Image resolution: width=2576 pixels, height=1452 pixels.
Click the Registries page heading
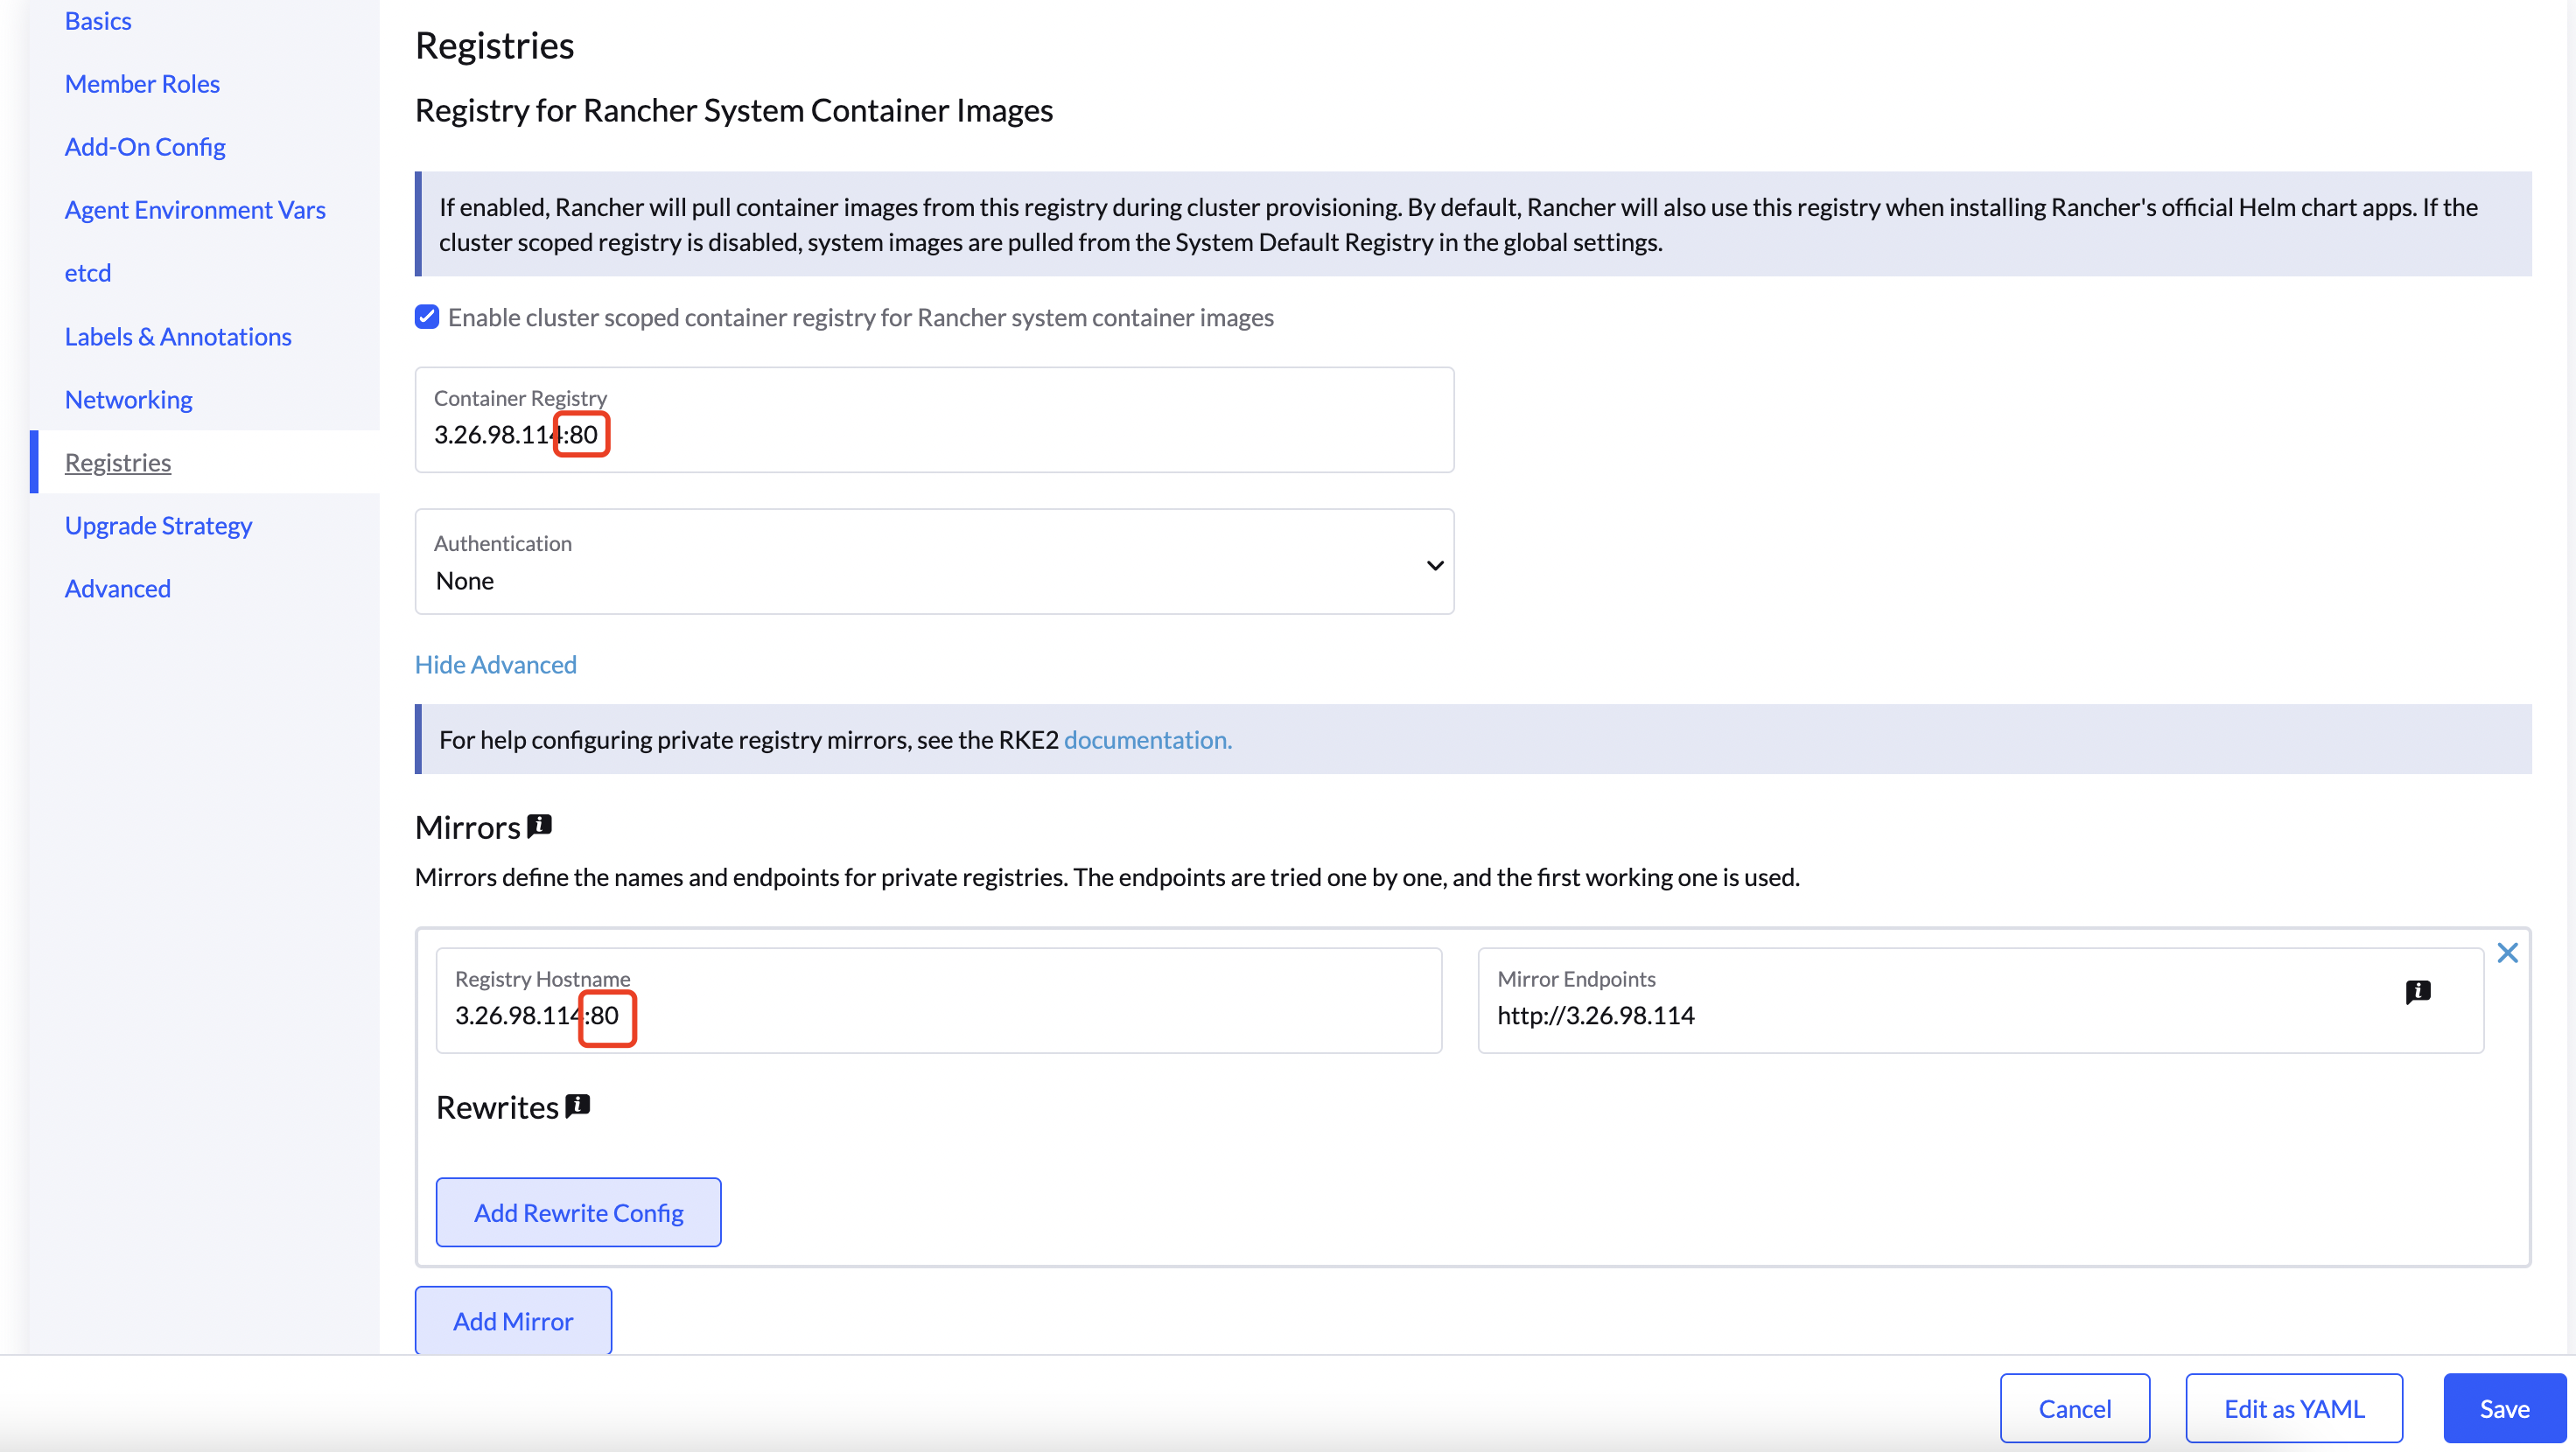click(x=494, y=46)
